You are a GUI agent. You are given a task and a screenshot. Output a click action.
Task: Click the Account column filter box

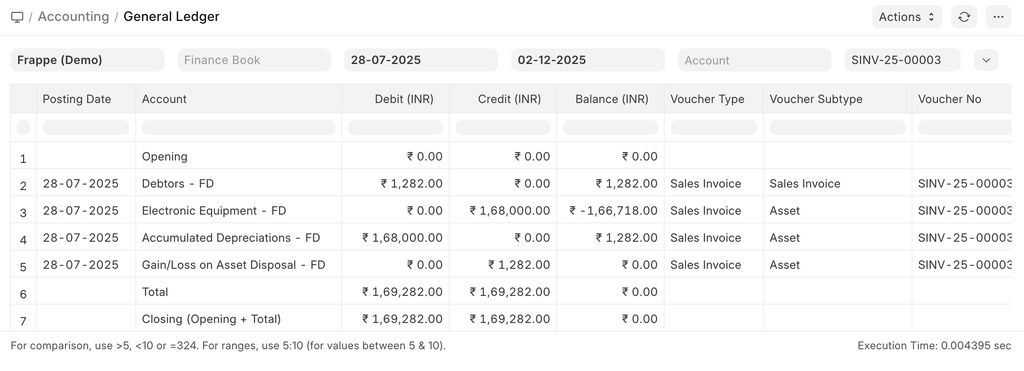[x=238, y=127]
